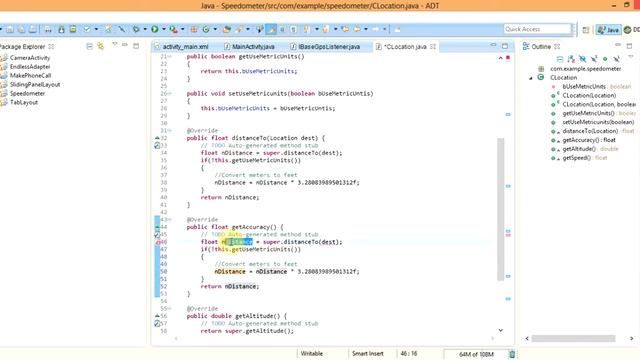Image resolution: width=640 pixels, height=360 pixels.
Task: Switch to the Java perspective
Action: (608, 30)
